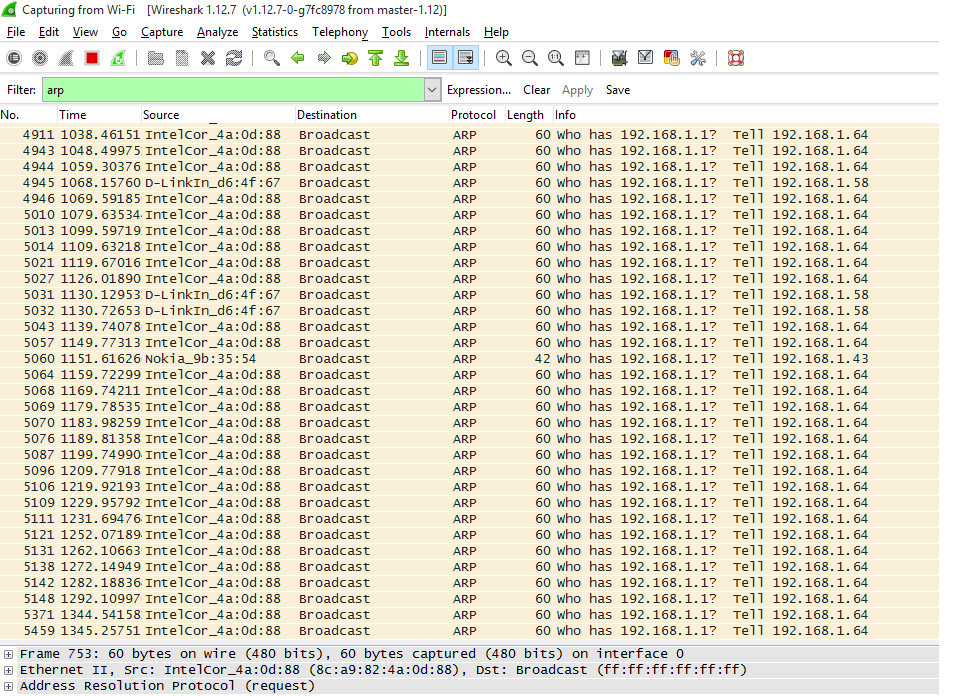Reset zoom to 100% icon
960x696 pixels.
tap(556, 58)
